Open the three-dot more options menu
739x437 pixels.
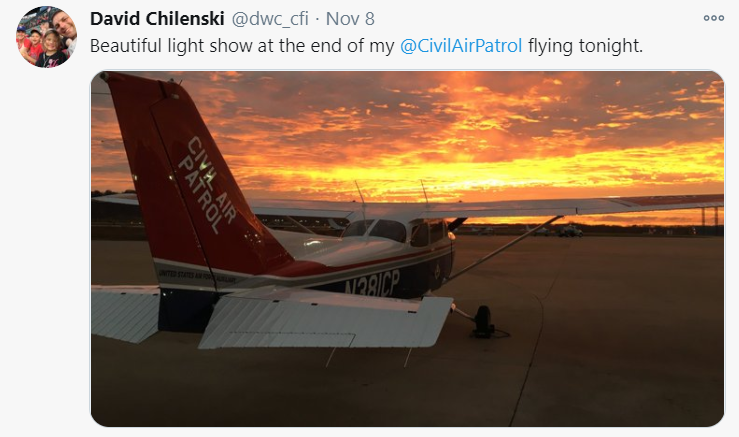[x=713, y=18]
